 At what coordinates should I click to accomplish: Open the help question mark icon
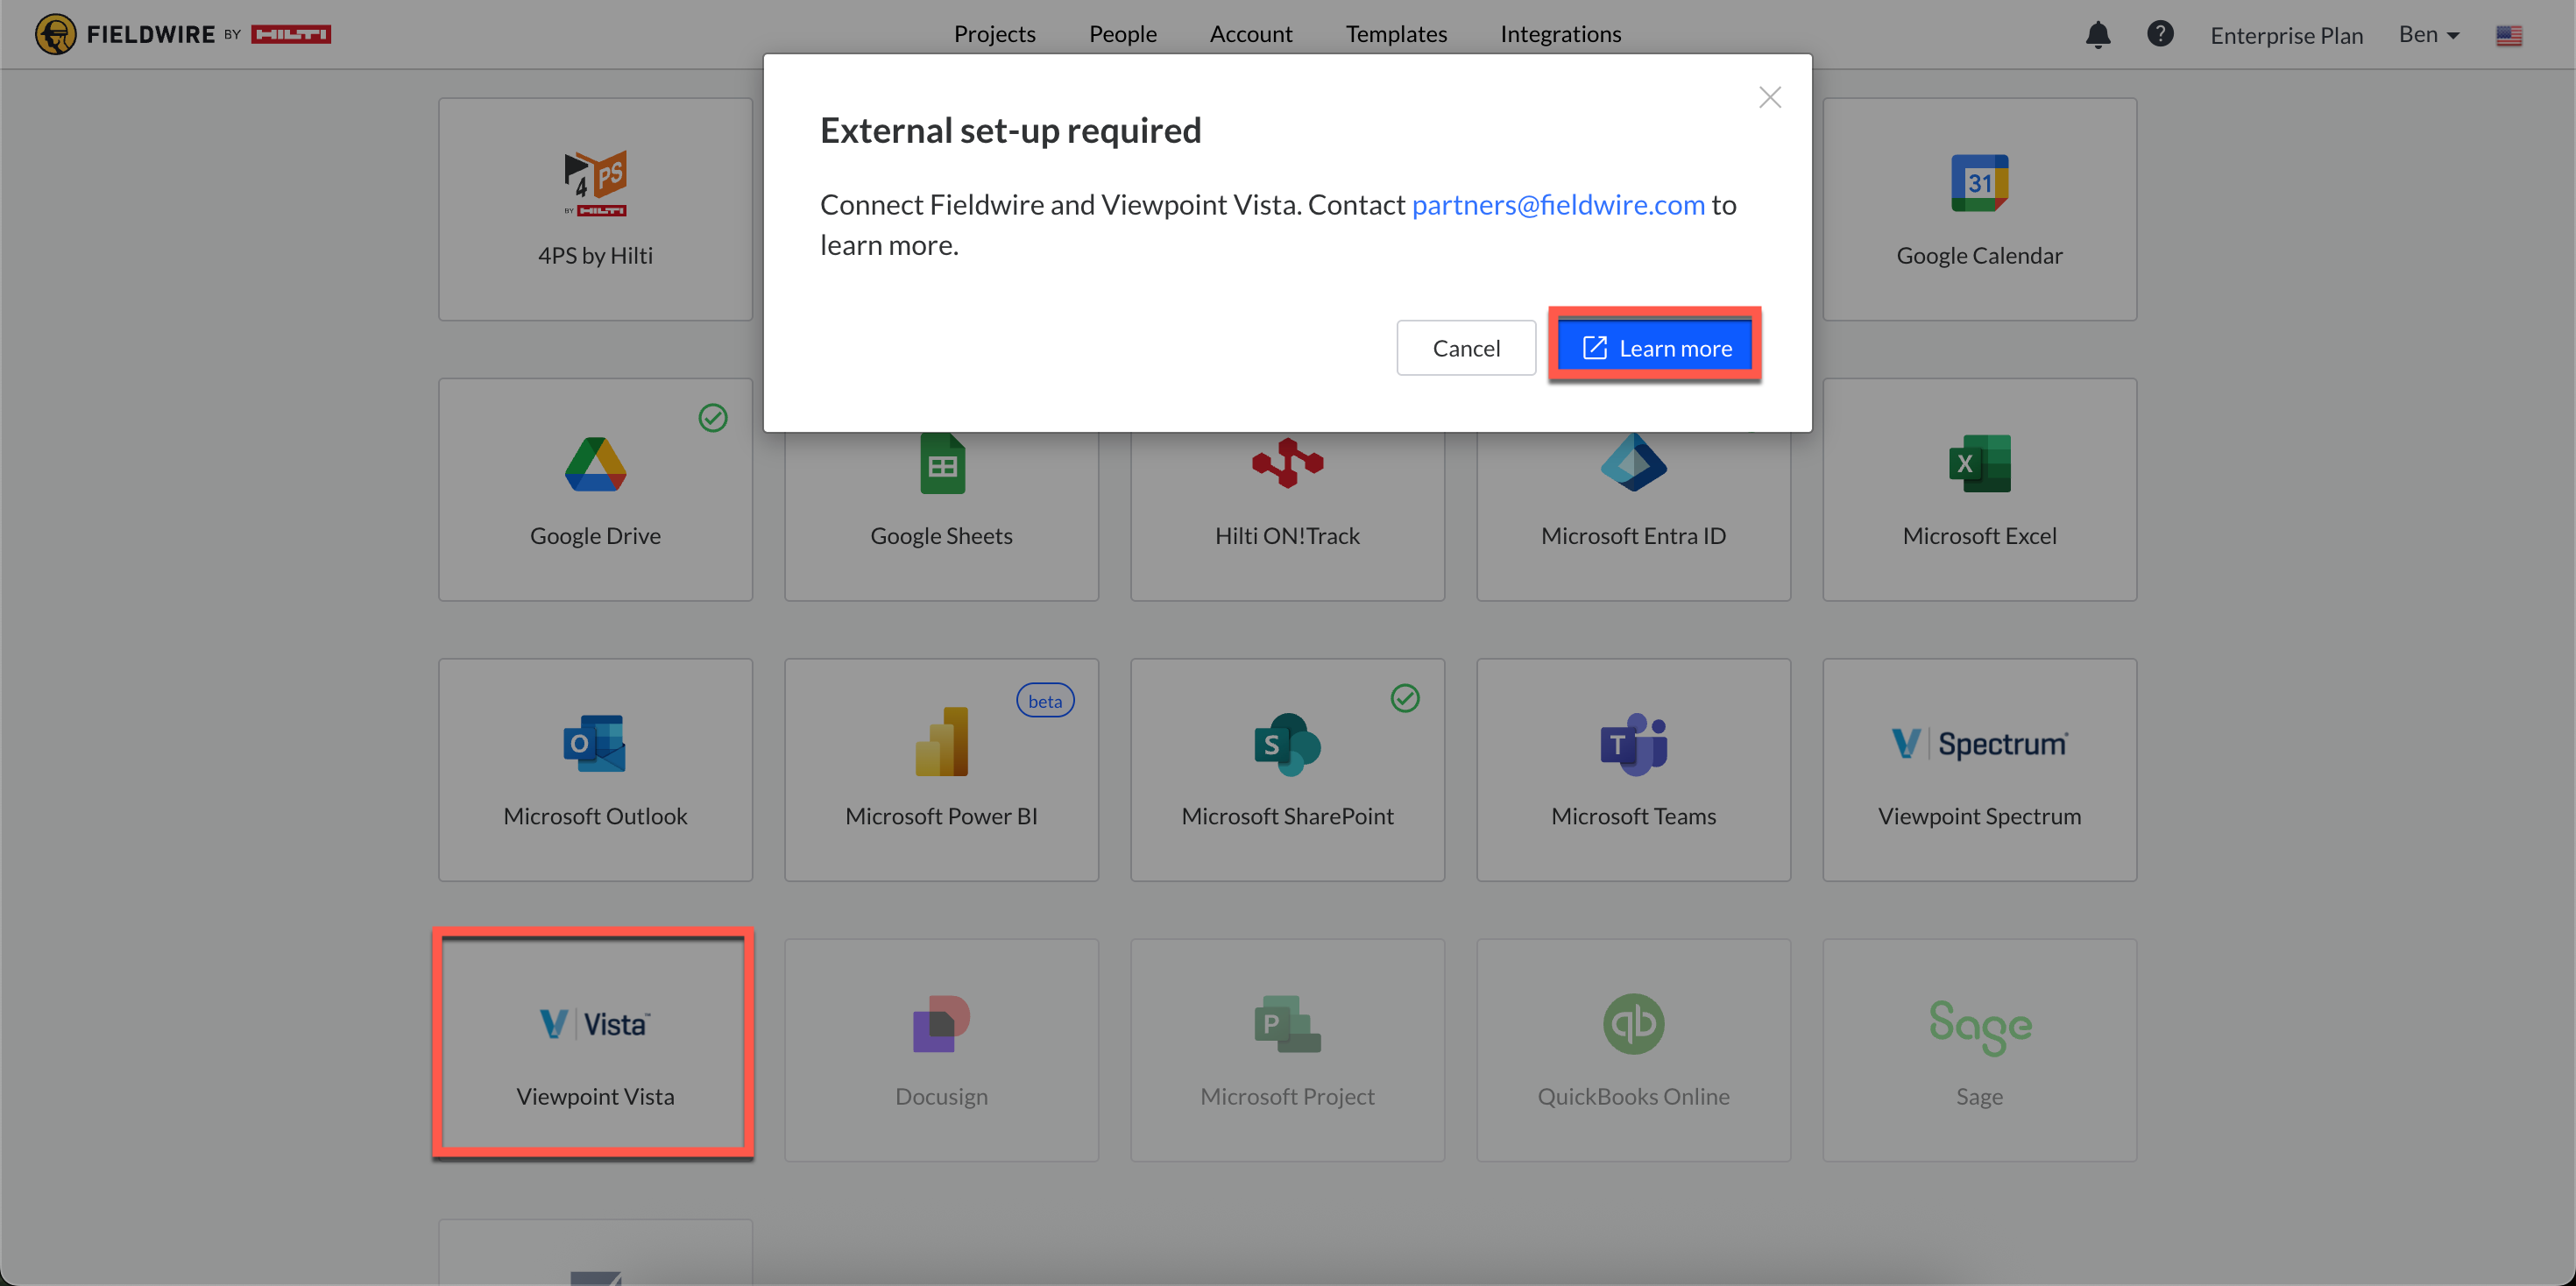pyautogui.click(x=2159, y=34)
